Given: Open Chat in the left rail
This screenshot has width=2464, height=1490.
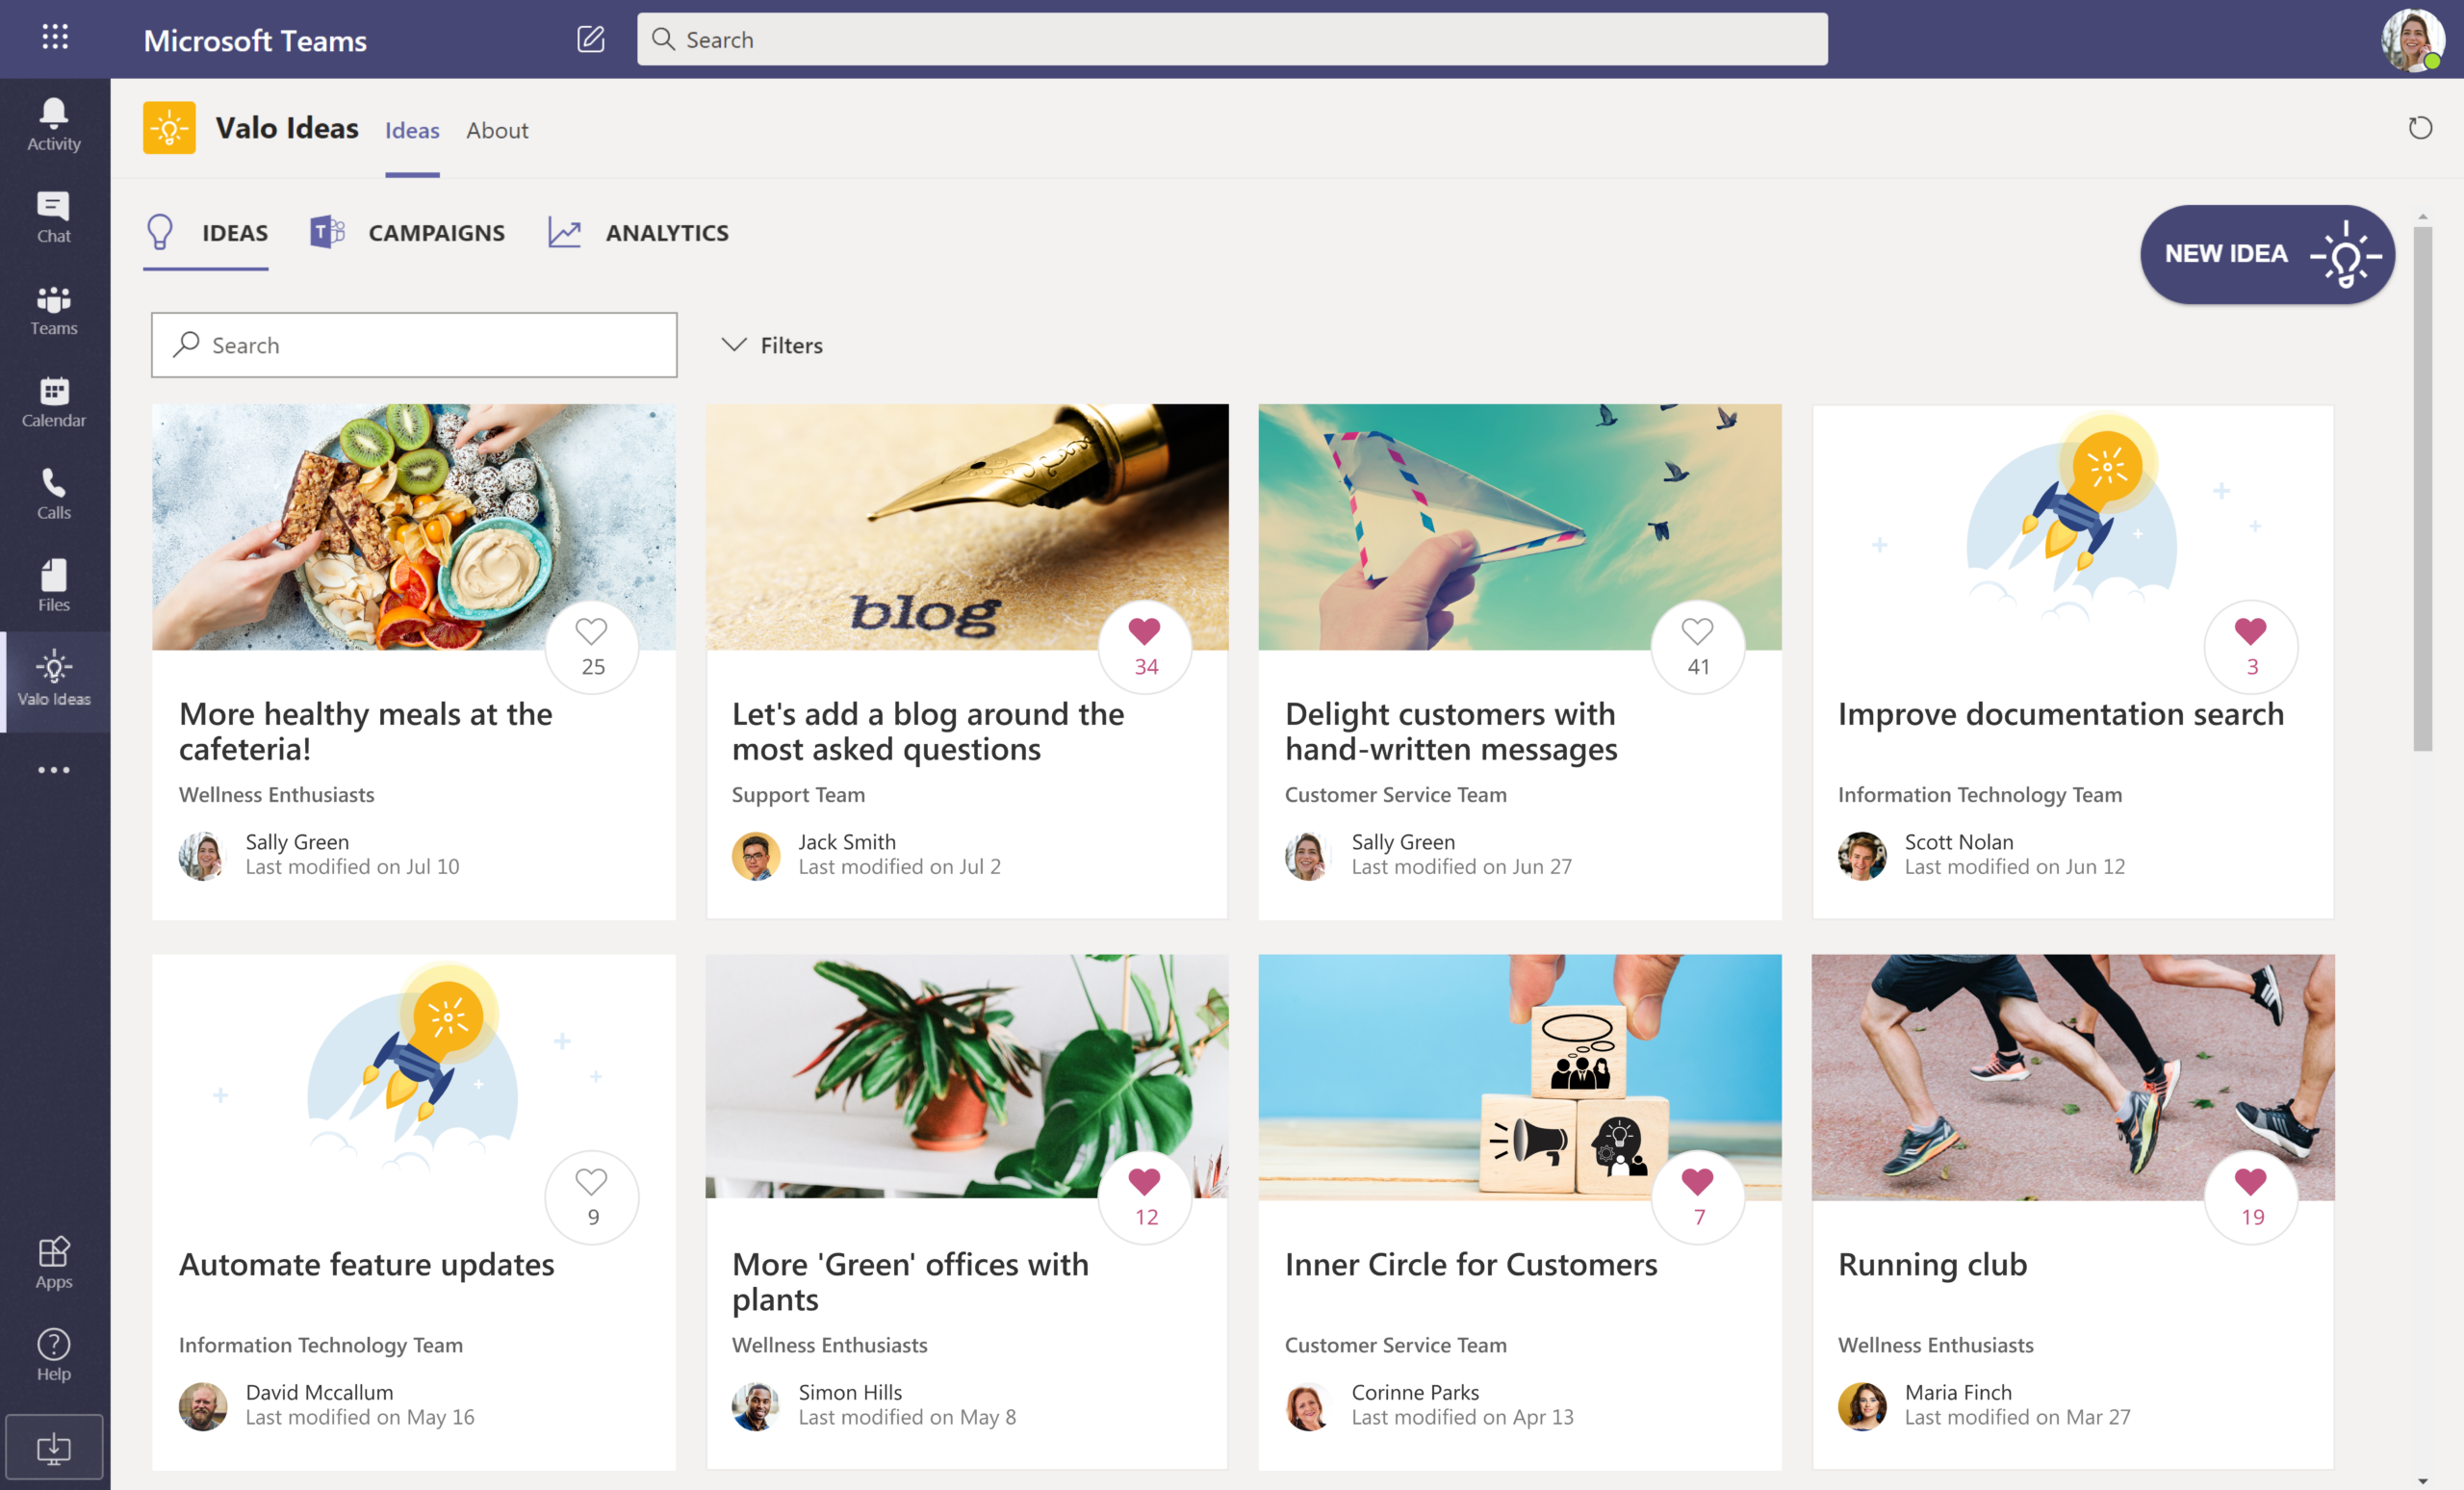Looking at the screenshot, I should coord(54,217).
